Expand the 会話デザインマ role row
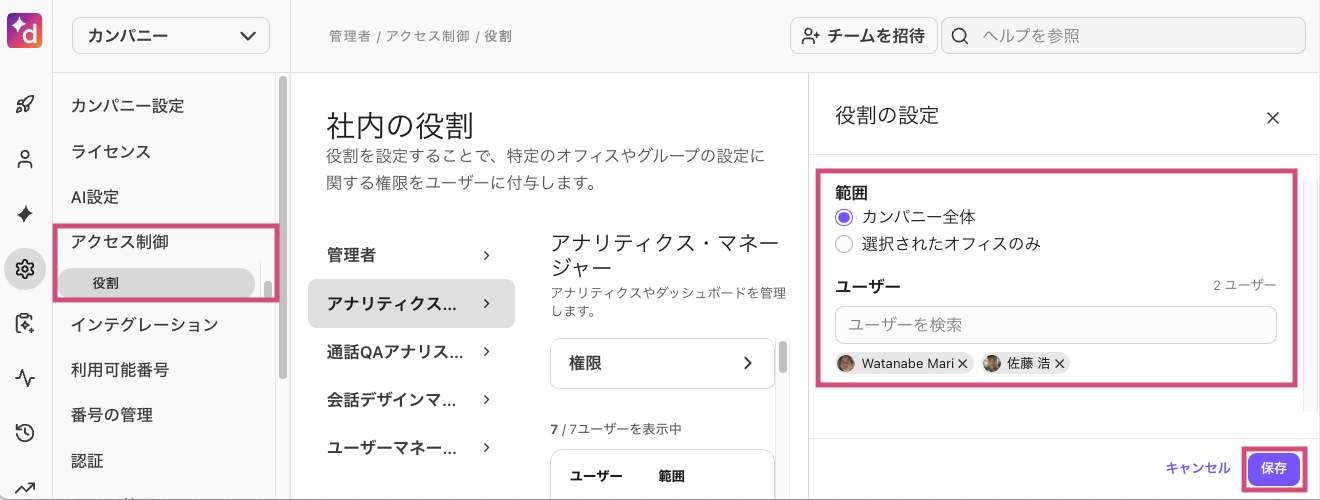 [x=411, y=400]
